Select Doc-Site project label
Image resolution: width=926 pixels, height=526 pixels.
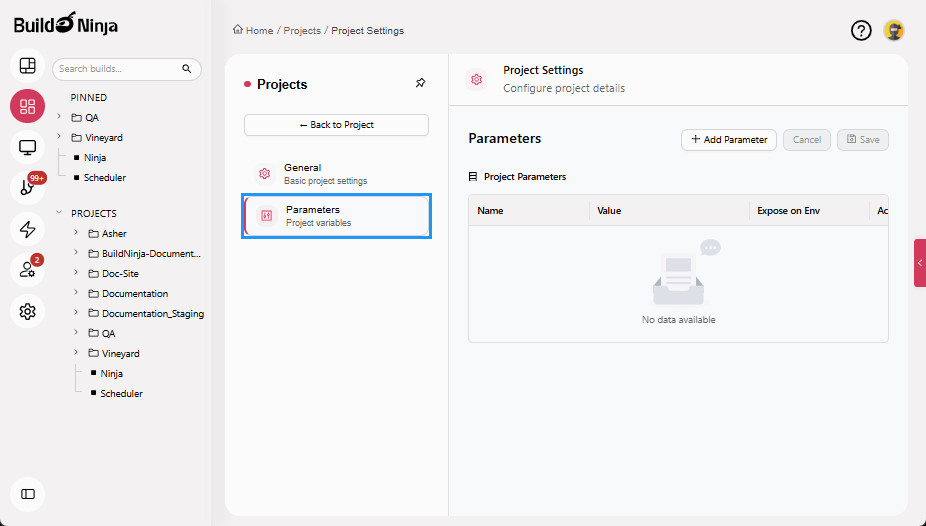tap(120, 274)
